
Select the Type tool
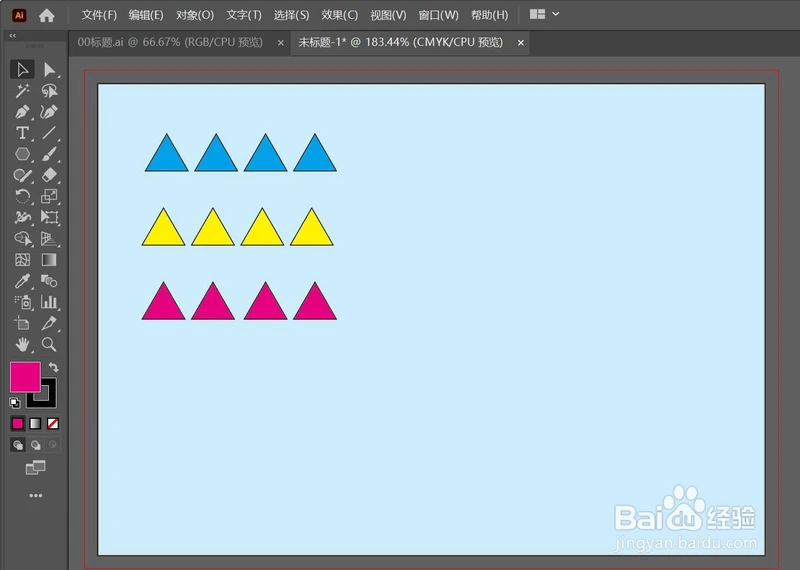tap(22, 133)
